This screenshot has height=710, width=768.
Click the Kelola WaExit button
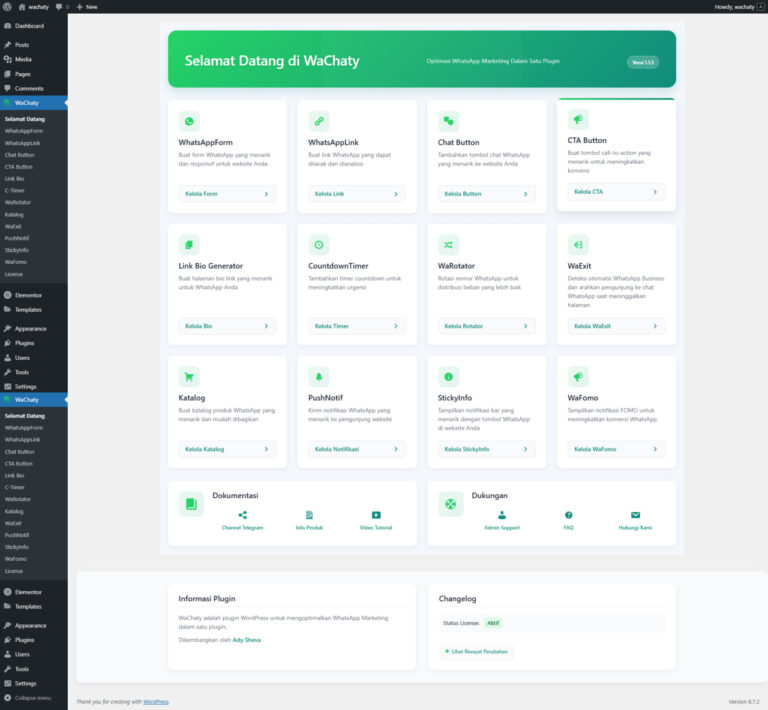click(616, 326)
